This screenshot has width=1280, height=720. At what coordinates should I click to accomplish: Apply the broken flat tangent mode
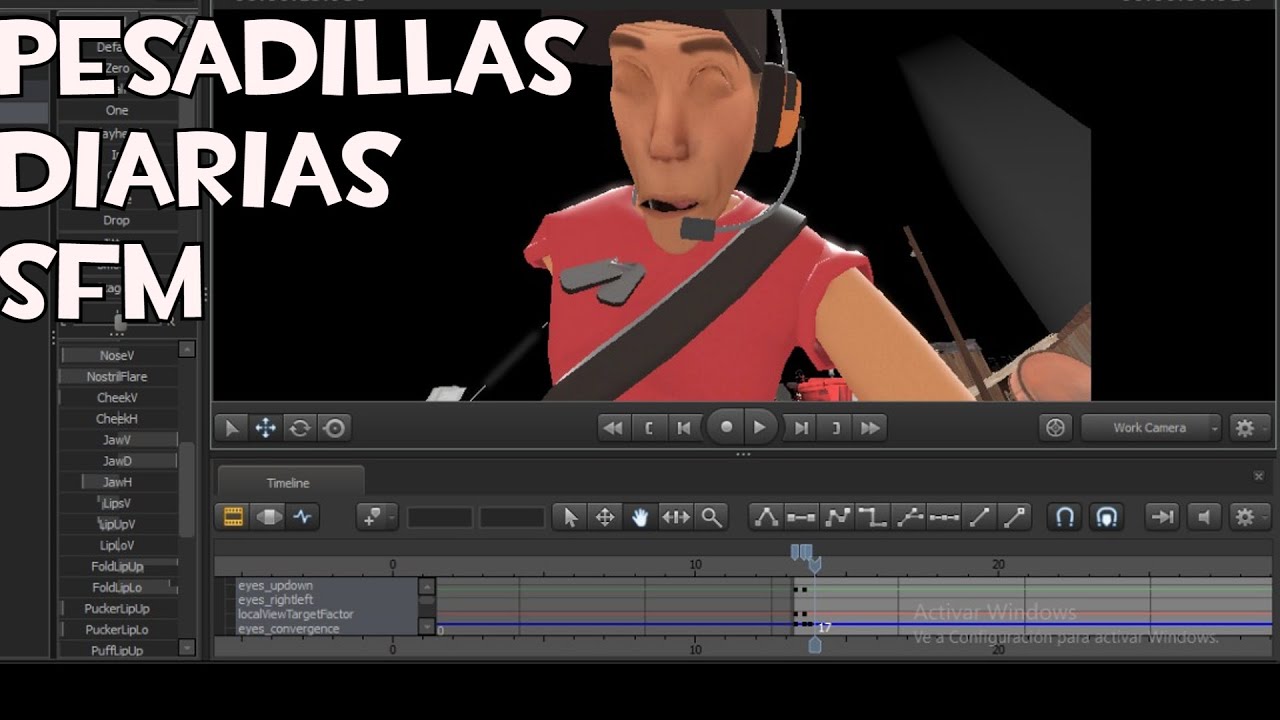[x=944, y=517]
